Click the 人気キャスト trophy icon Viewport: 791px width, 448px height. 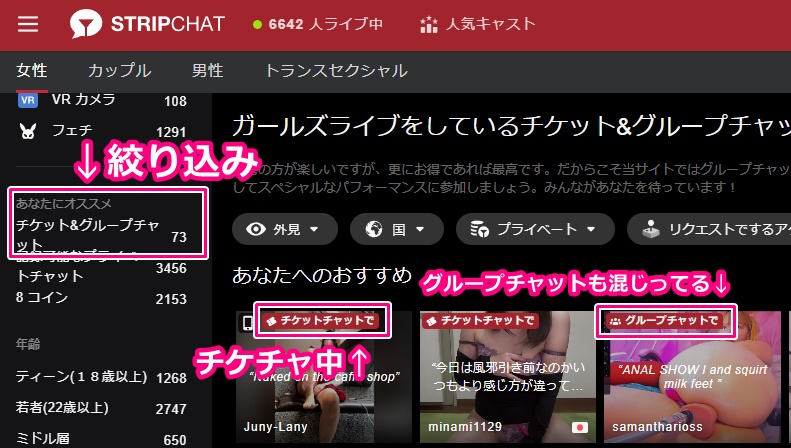click(x=429, y=24)
